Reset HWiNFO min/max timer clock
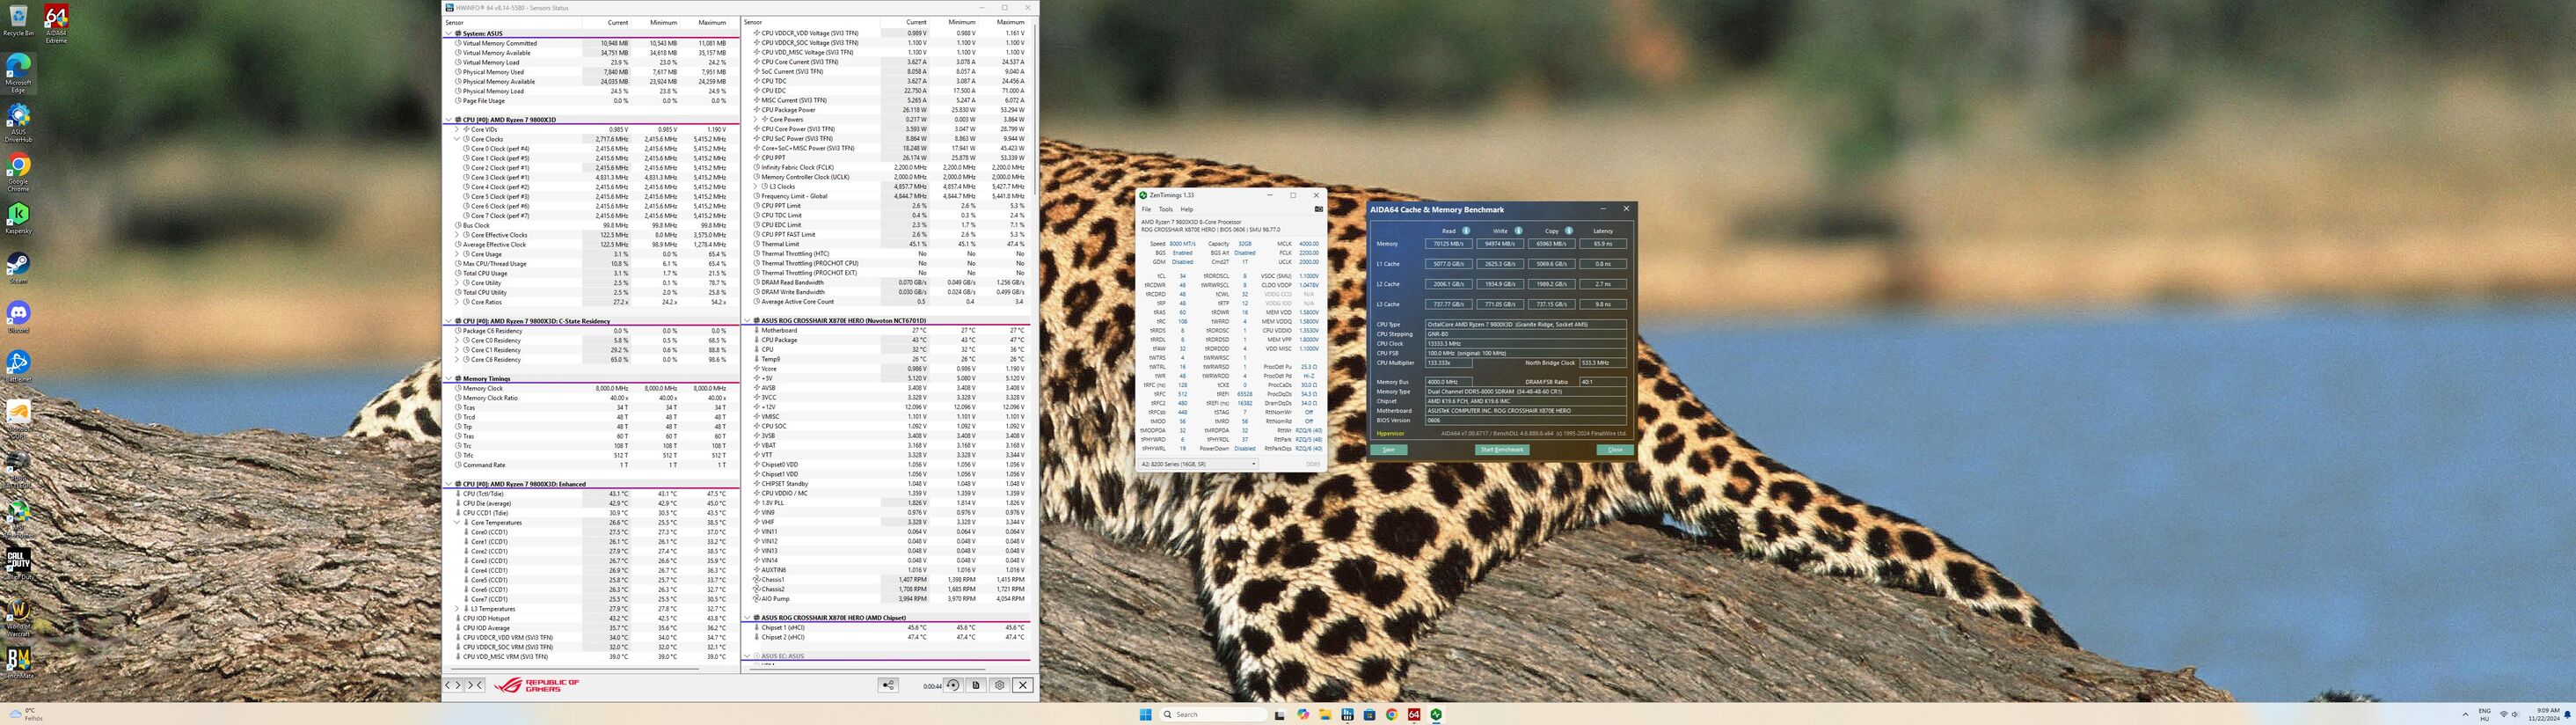This screenshot has height=725, width=2576. [x=953, y=685]
